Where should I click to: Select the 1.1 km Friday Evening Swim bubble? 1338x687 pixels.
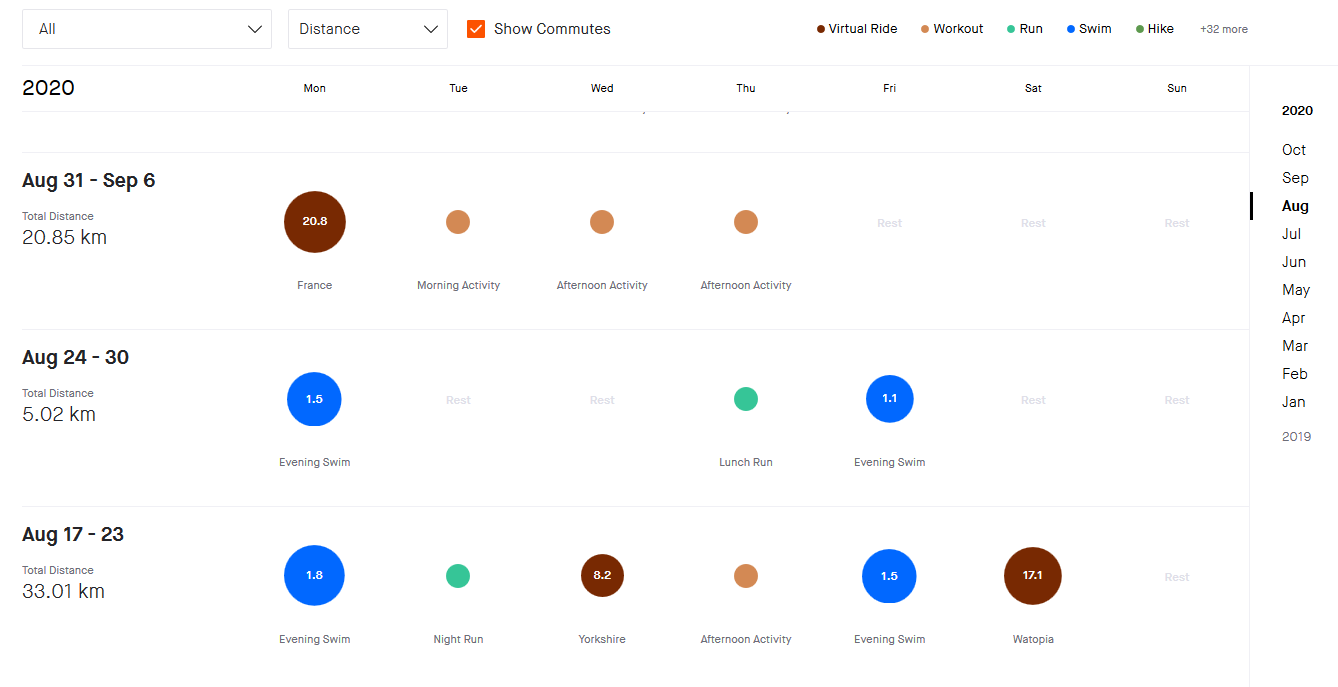pos(889,399)
